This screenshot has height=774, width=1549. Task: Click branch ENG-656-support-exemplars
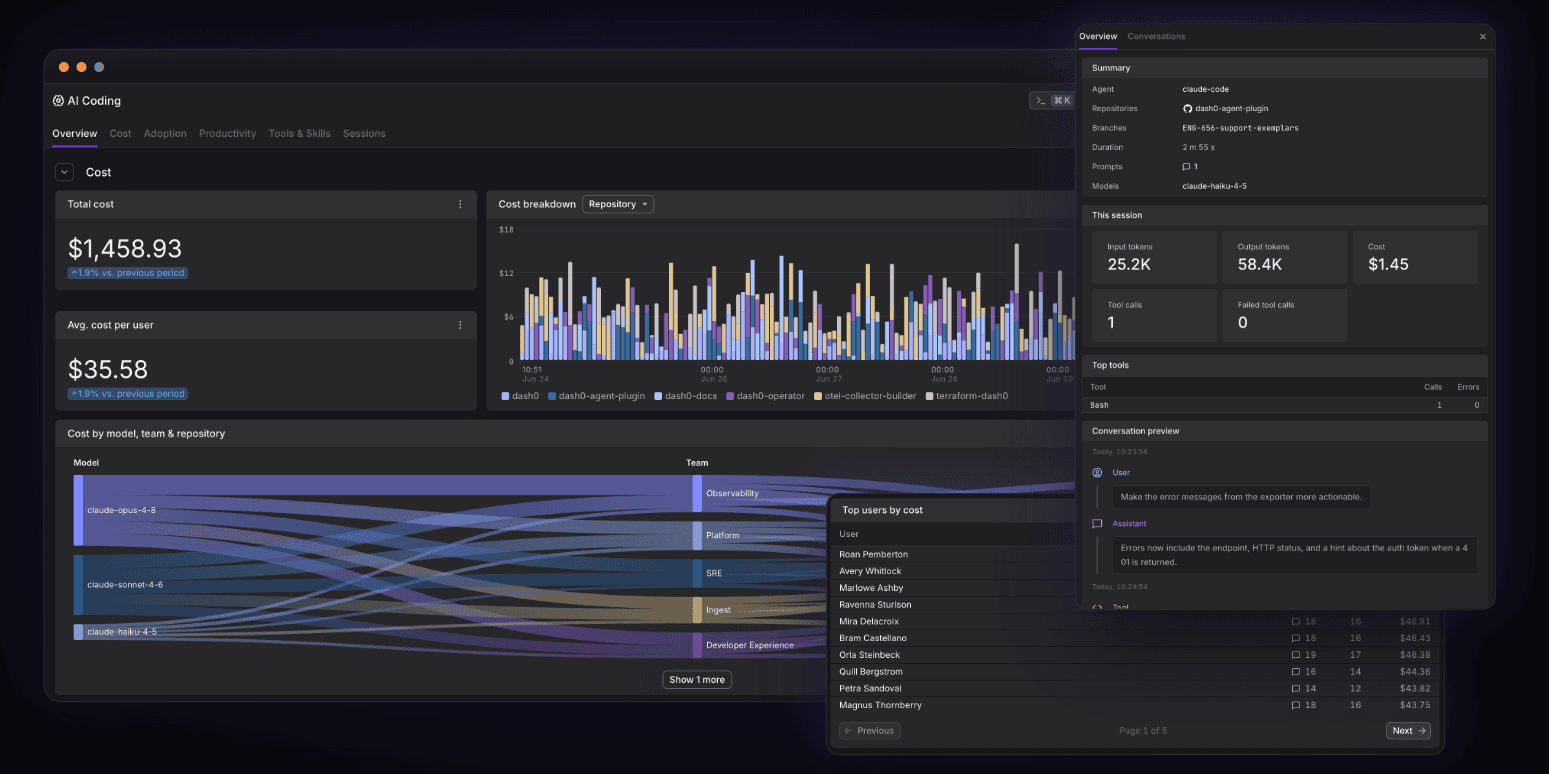point(1240,128)
